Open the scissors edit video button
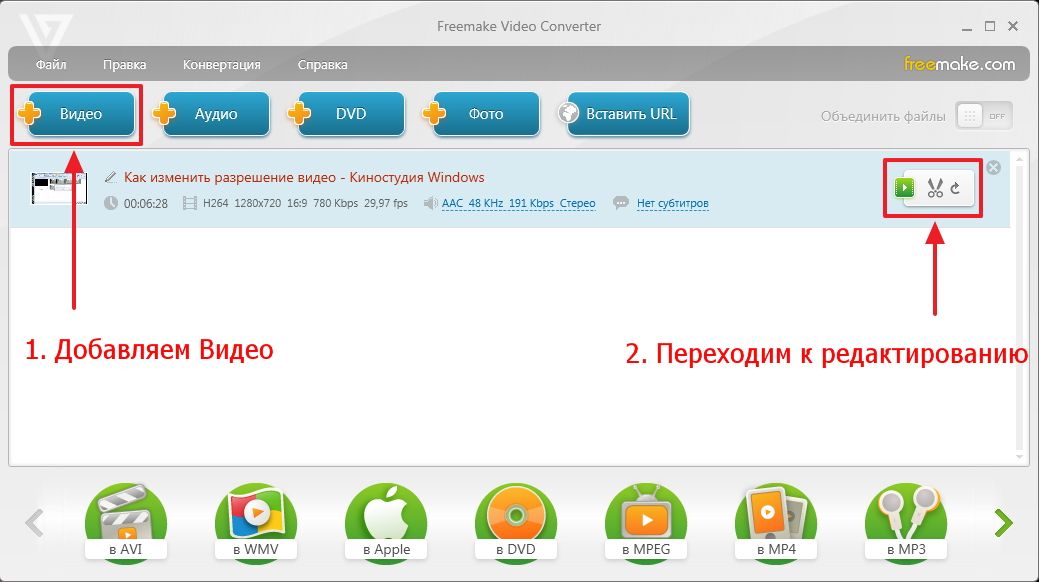Image resolution: width=1039 pixels, height=582 pixels. pos(935,187)
